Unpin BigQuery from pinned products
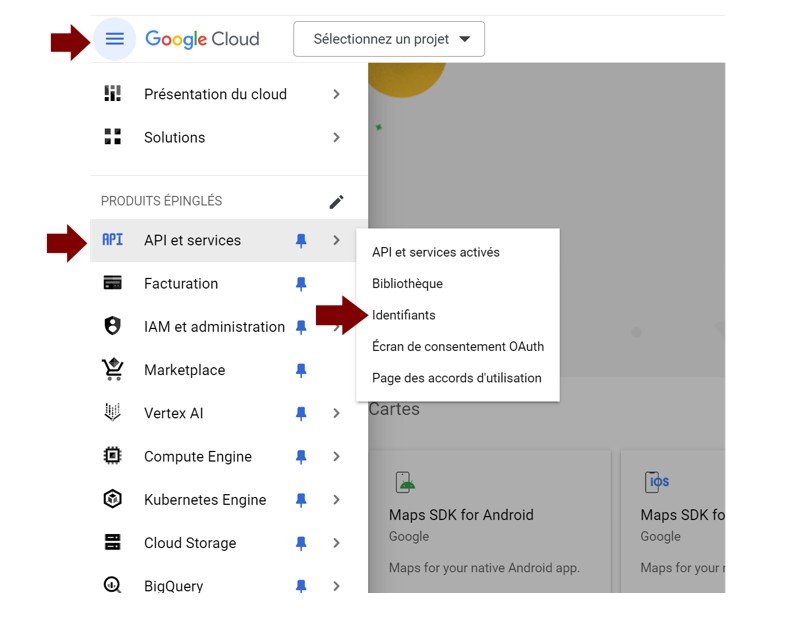This screenshot has width=792, height=631. coord(301,586)
